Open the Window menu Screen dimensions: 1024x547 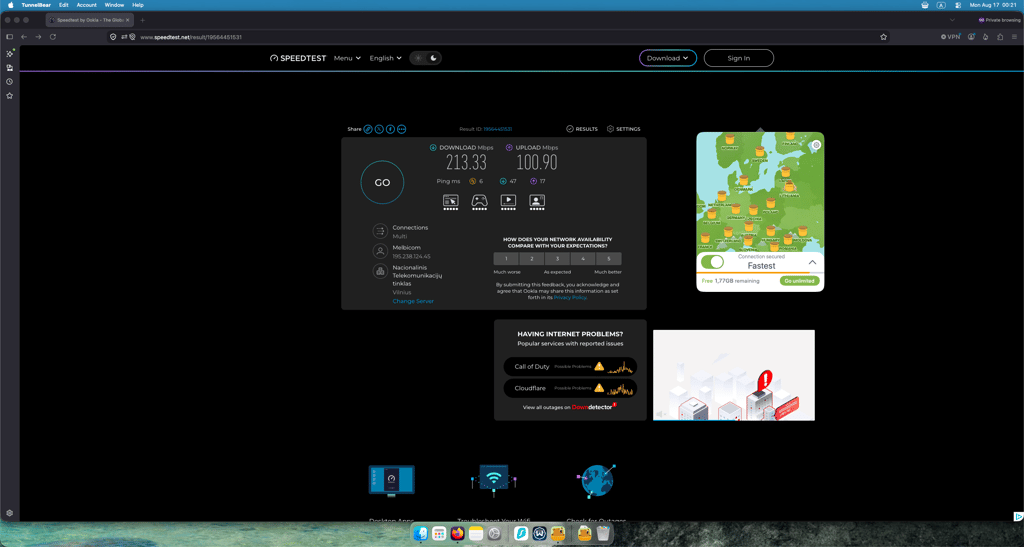(114, 5)
